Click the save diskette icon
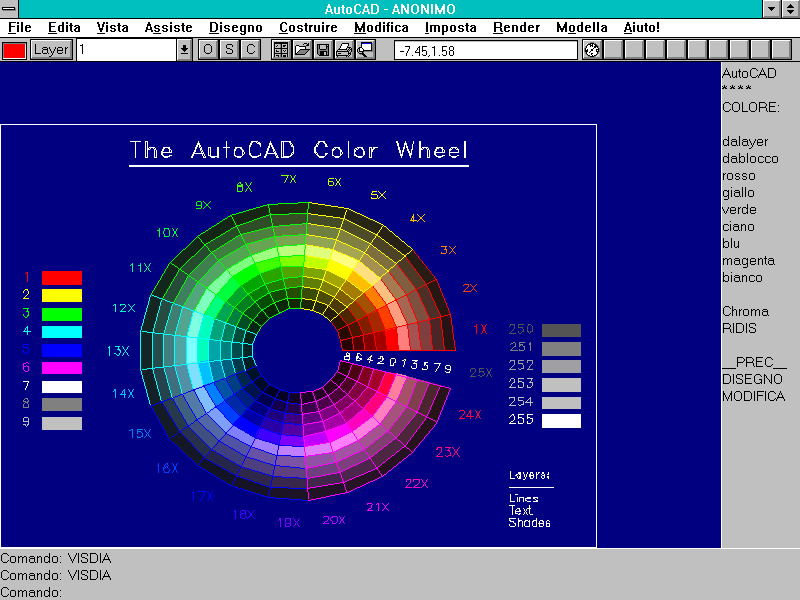The height and width of the screenshot is (600, 800). [323, 50]
